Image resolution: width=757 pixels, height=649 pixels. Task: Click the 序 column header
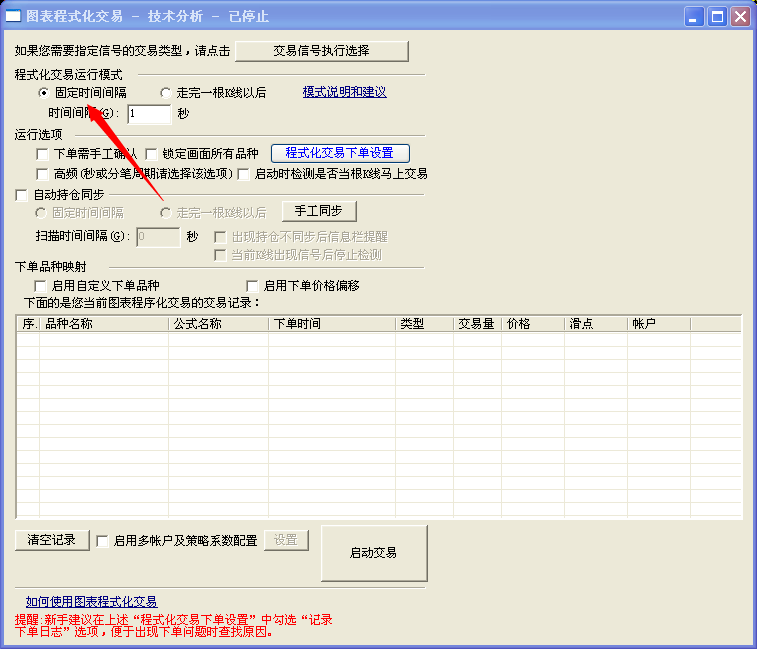(x=28, y=324)
